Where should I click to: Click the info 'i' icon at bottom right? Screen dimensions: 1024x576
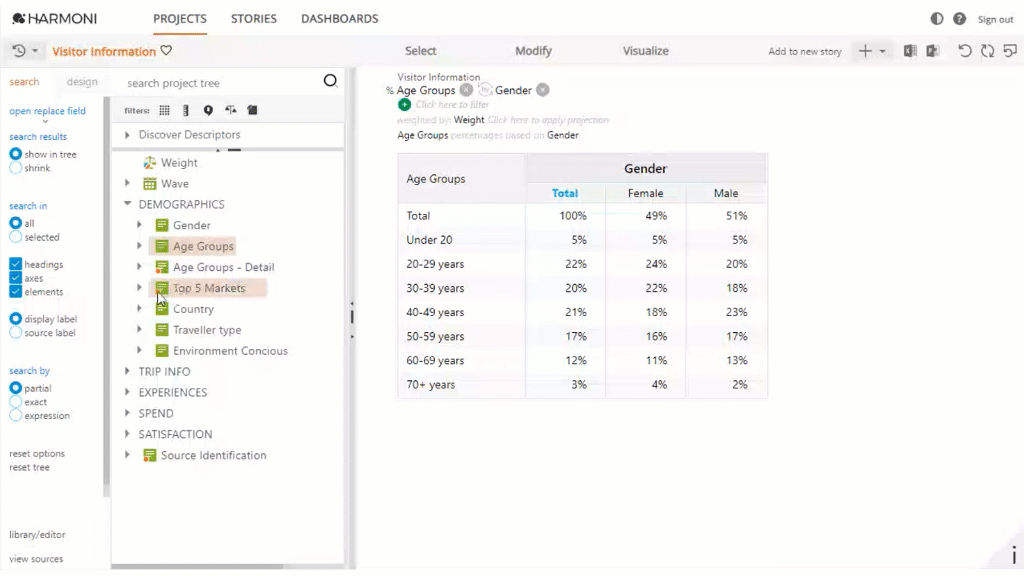click(x=1014, y=555)
